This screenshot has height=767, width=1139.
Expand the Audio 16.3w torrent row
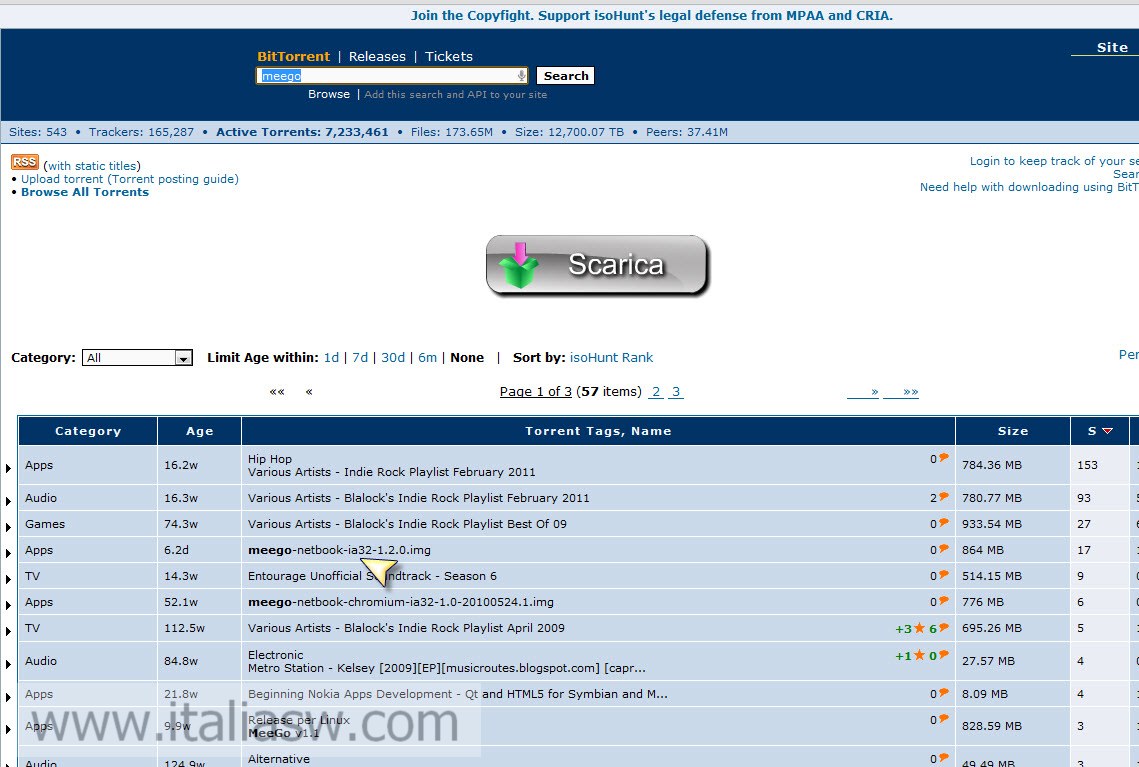click(x=8, y=501)
